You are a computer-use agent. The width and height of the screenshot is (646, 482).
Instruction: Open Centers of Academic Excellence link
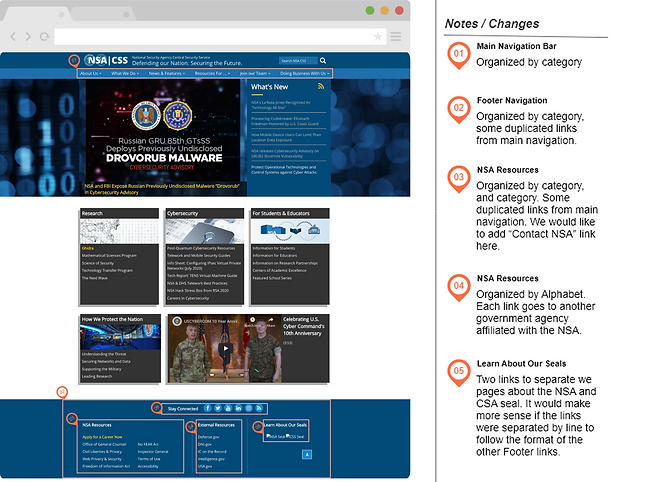[279, 271]
